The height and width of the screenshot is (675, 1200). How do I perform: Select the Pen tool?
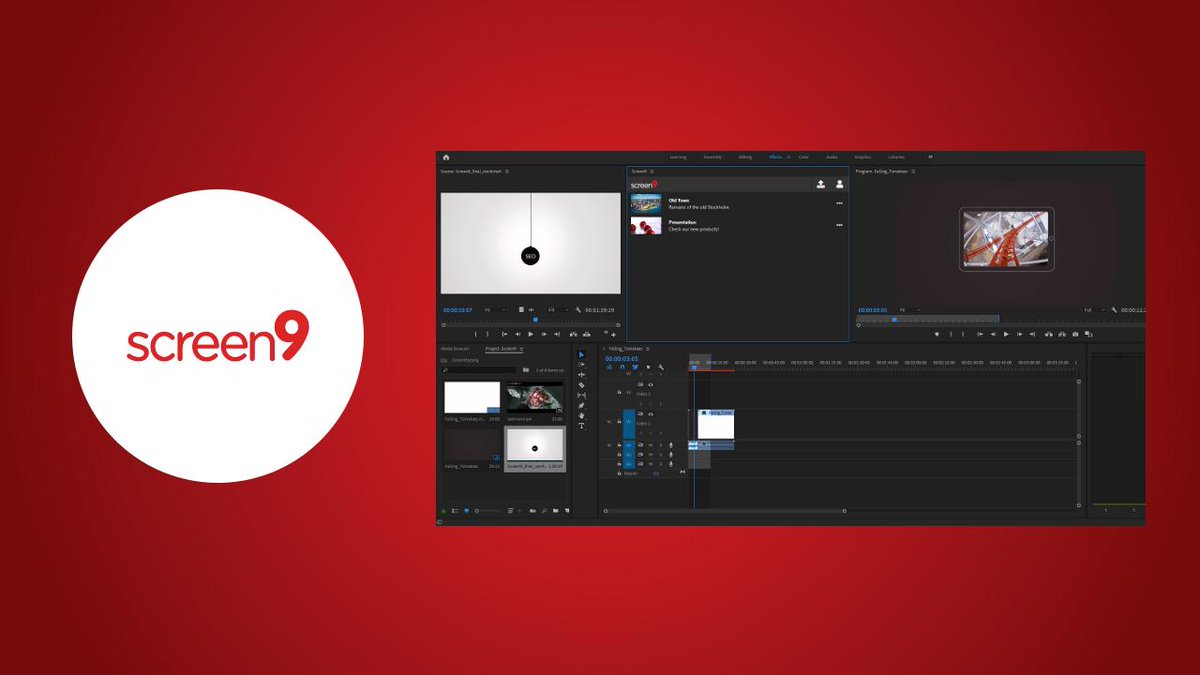(582, 405)
